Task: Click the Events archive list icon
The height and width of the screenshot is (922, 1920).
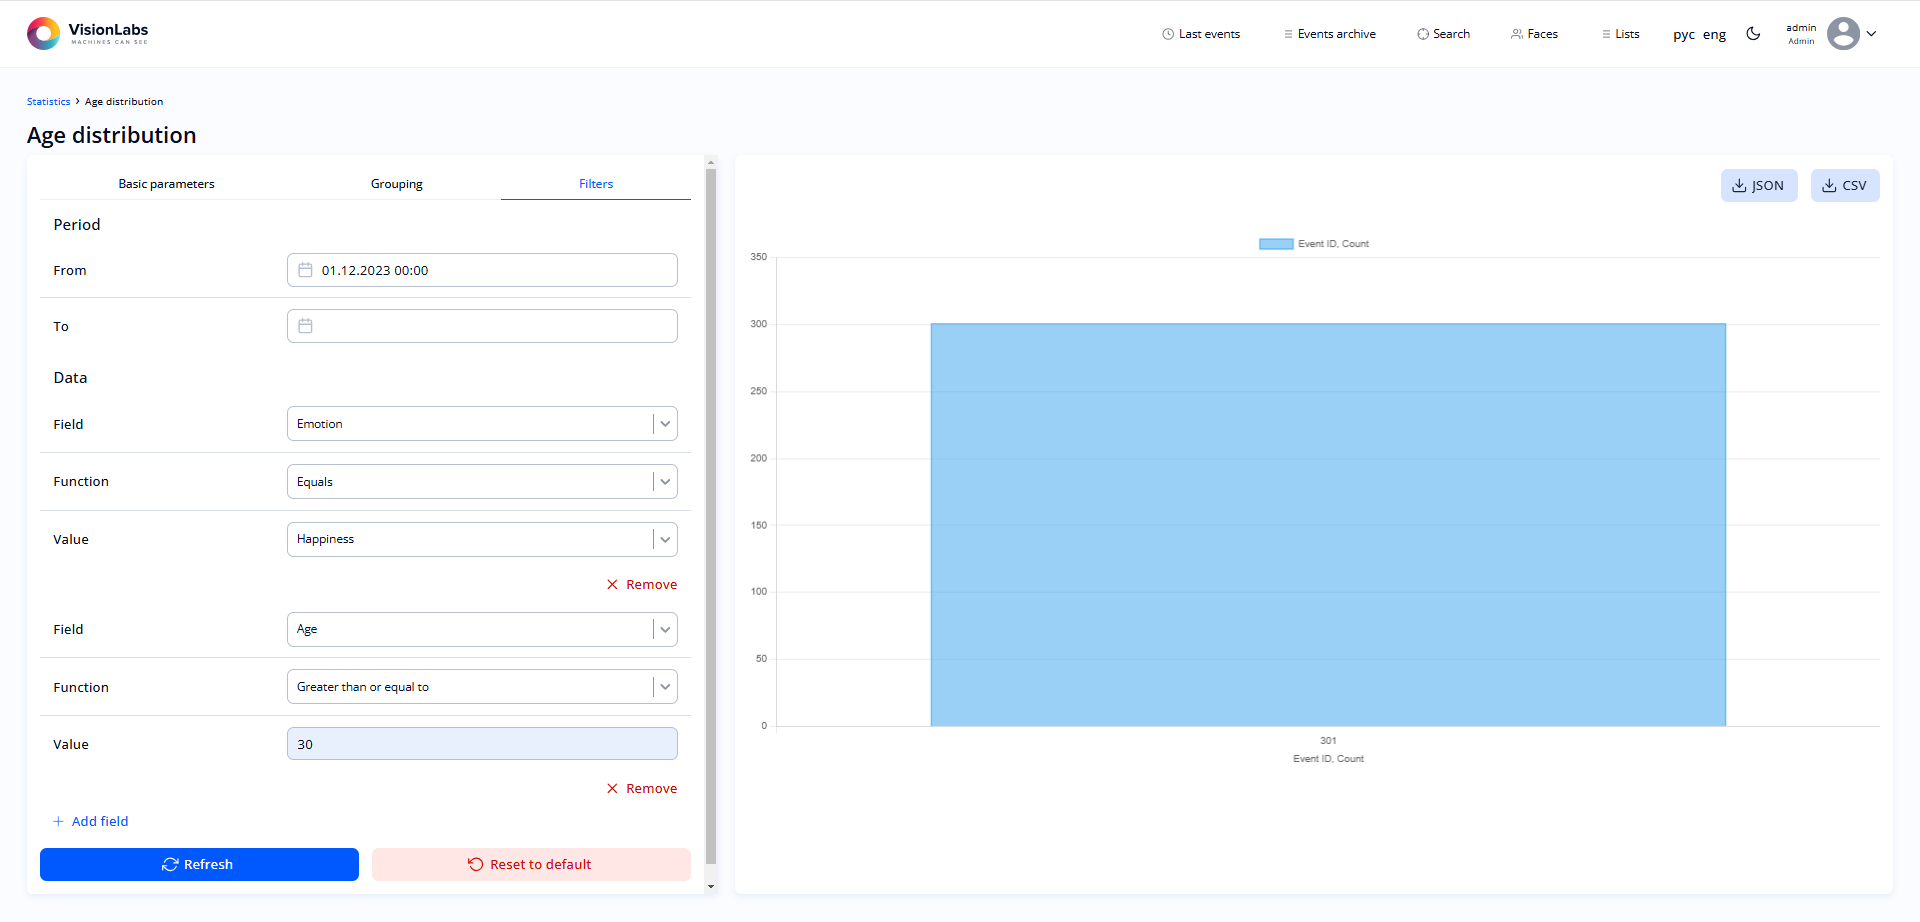Action: (1288, 34)
